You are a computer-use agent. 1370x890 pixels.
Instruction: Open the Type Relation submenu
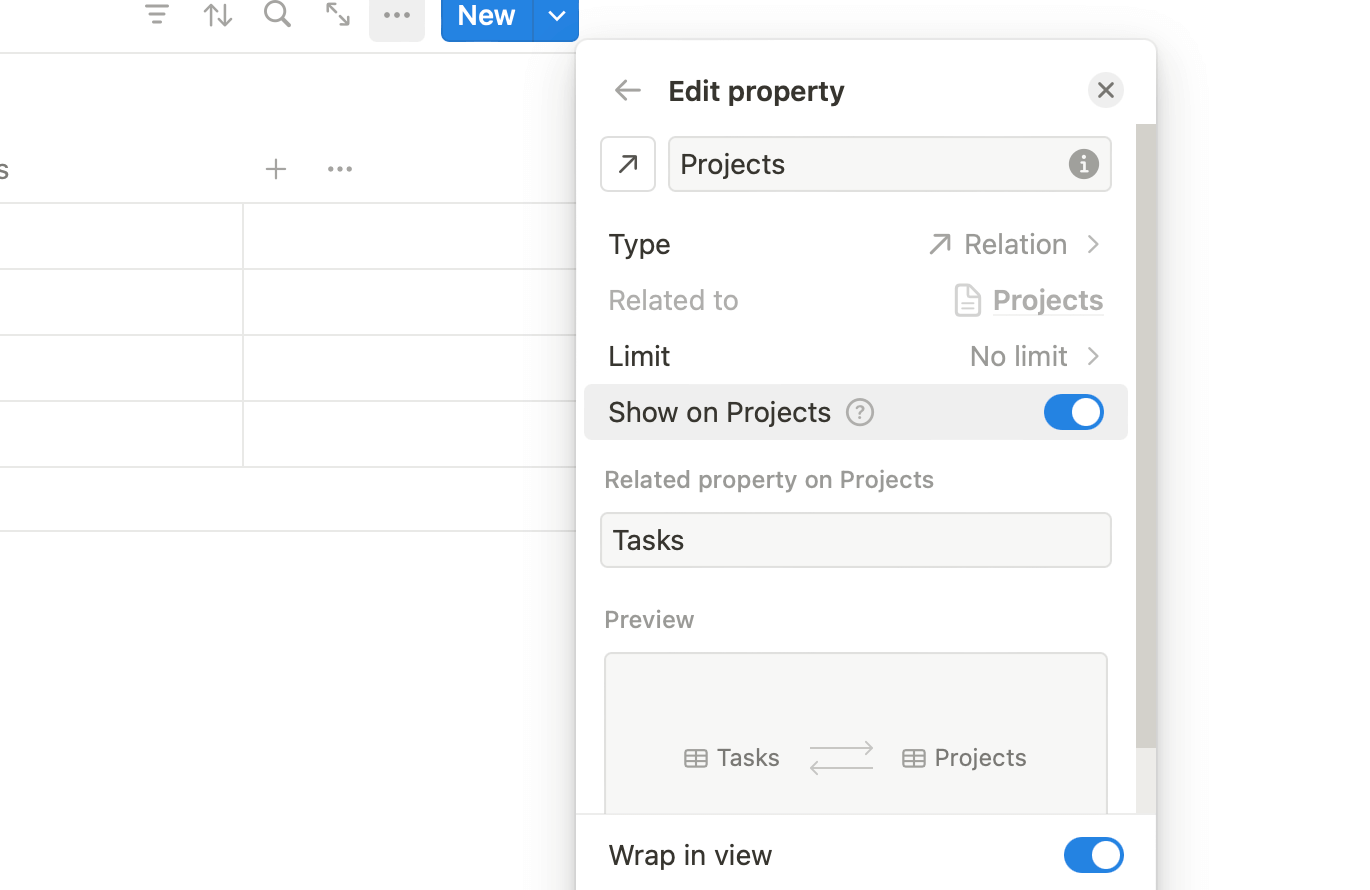tap(1013, 244)
